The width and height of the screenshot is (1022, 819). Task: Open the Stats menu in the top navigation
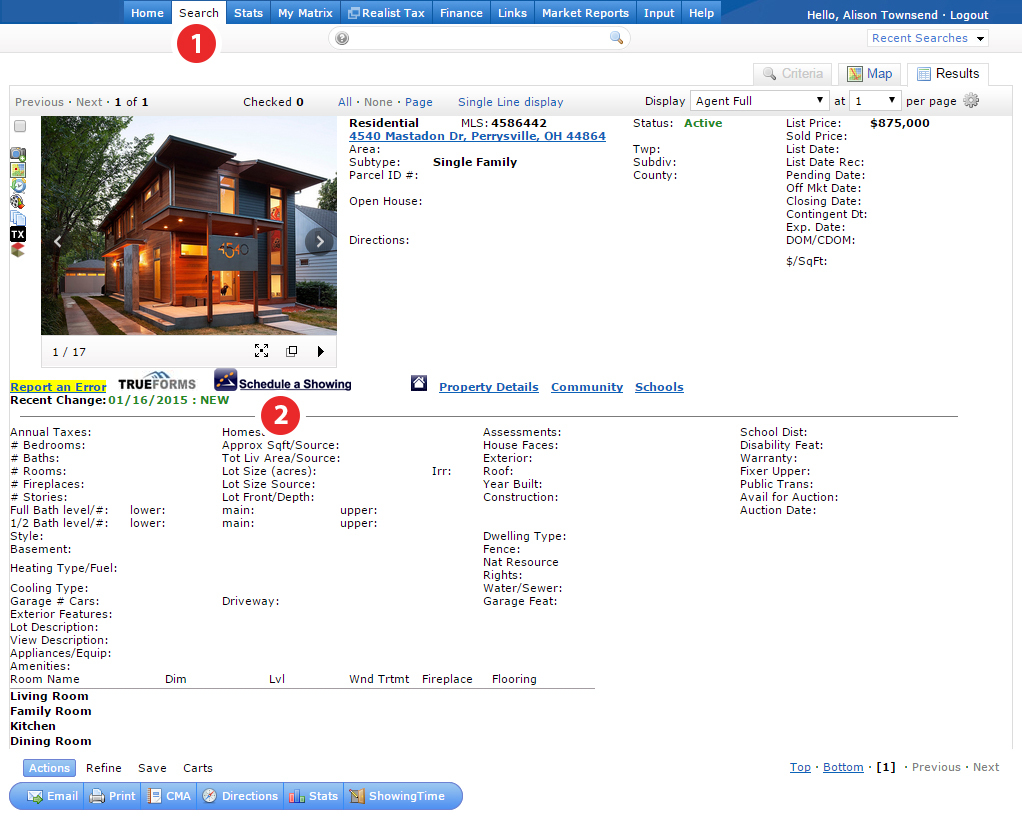[248, 13]
